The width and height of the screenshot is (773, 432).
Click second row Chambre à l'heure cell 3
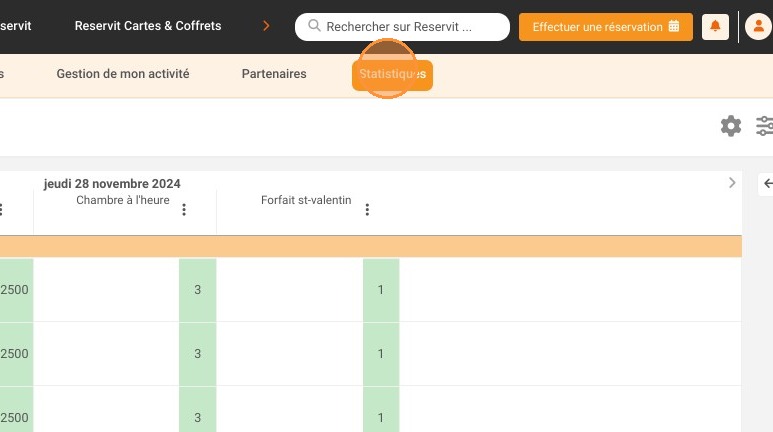click(198, 354)
